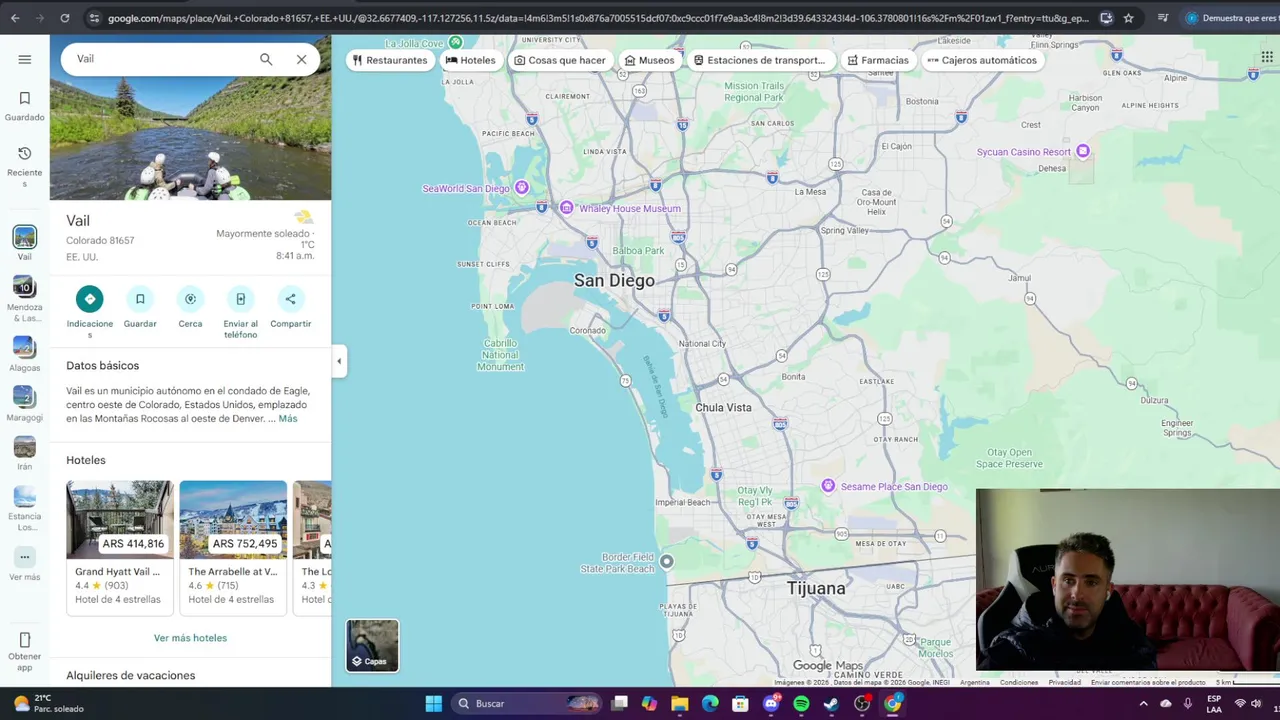
Task: Open the Capas layers thumbnail
Action: pyautogui.click(x=372, y=645)
